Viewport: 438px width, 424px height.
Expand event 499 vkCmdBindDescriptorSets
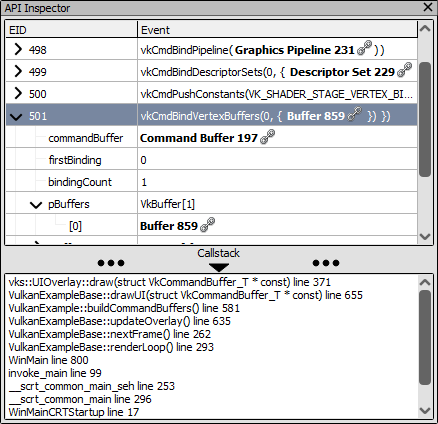coord(18,71)
